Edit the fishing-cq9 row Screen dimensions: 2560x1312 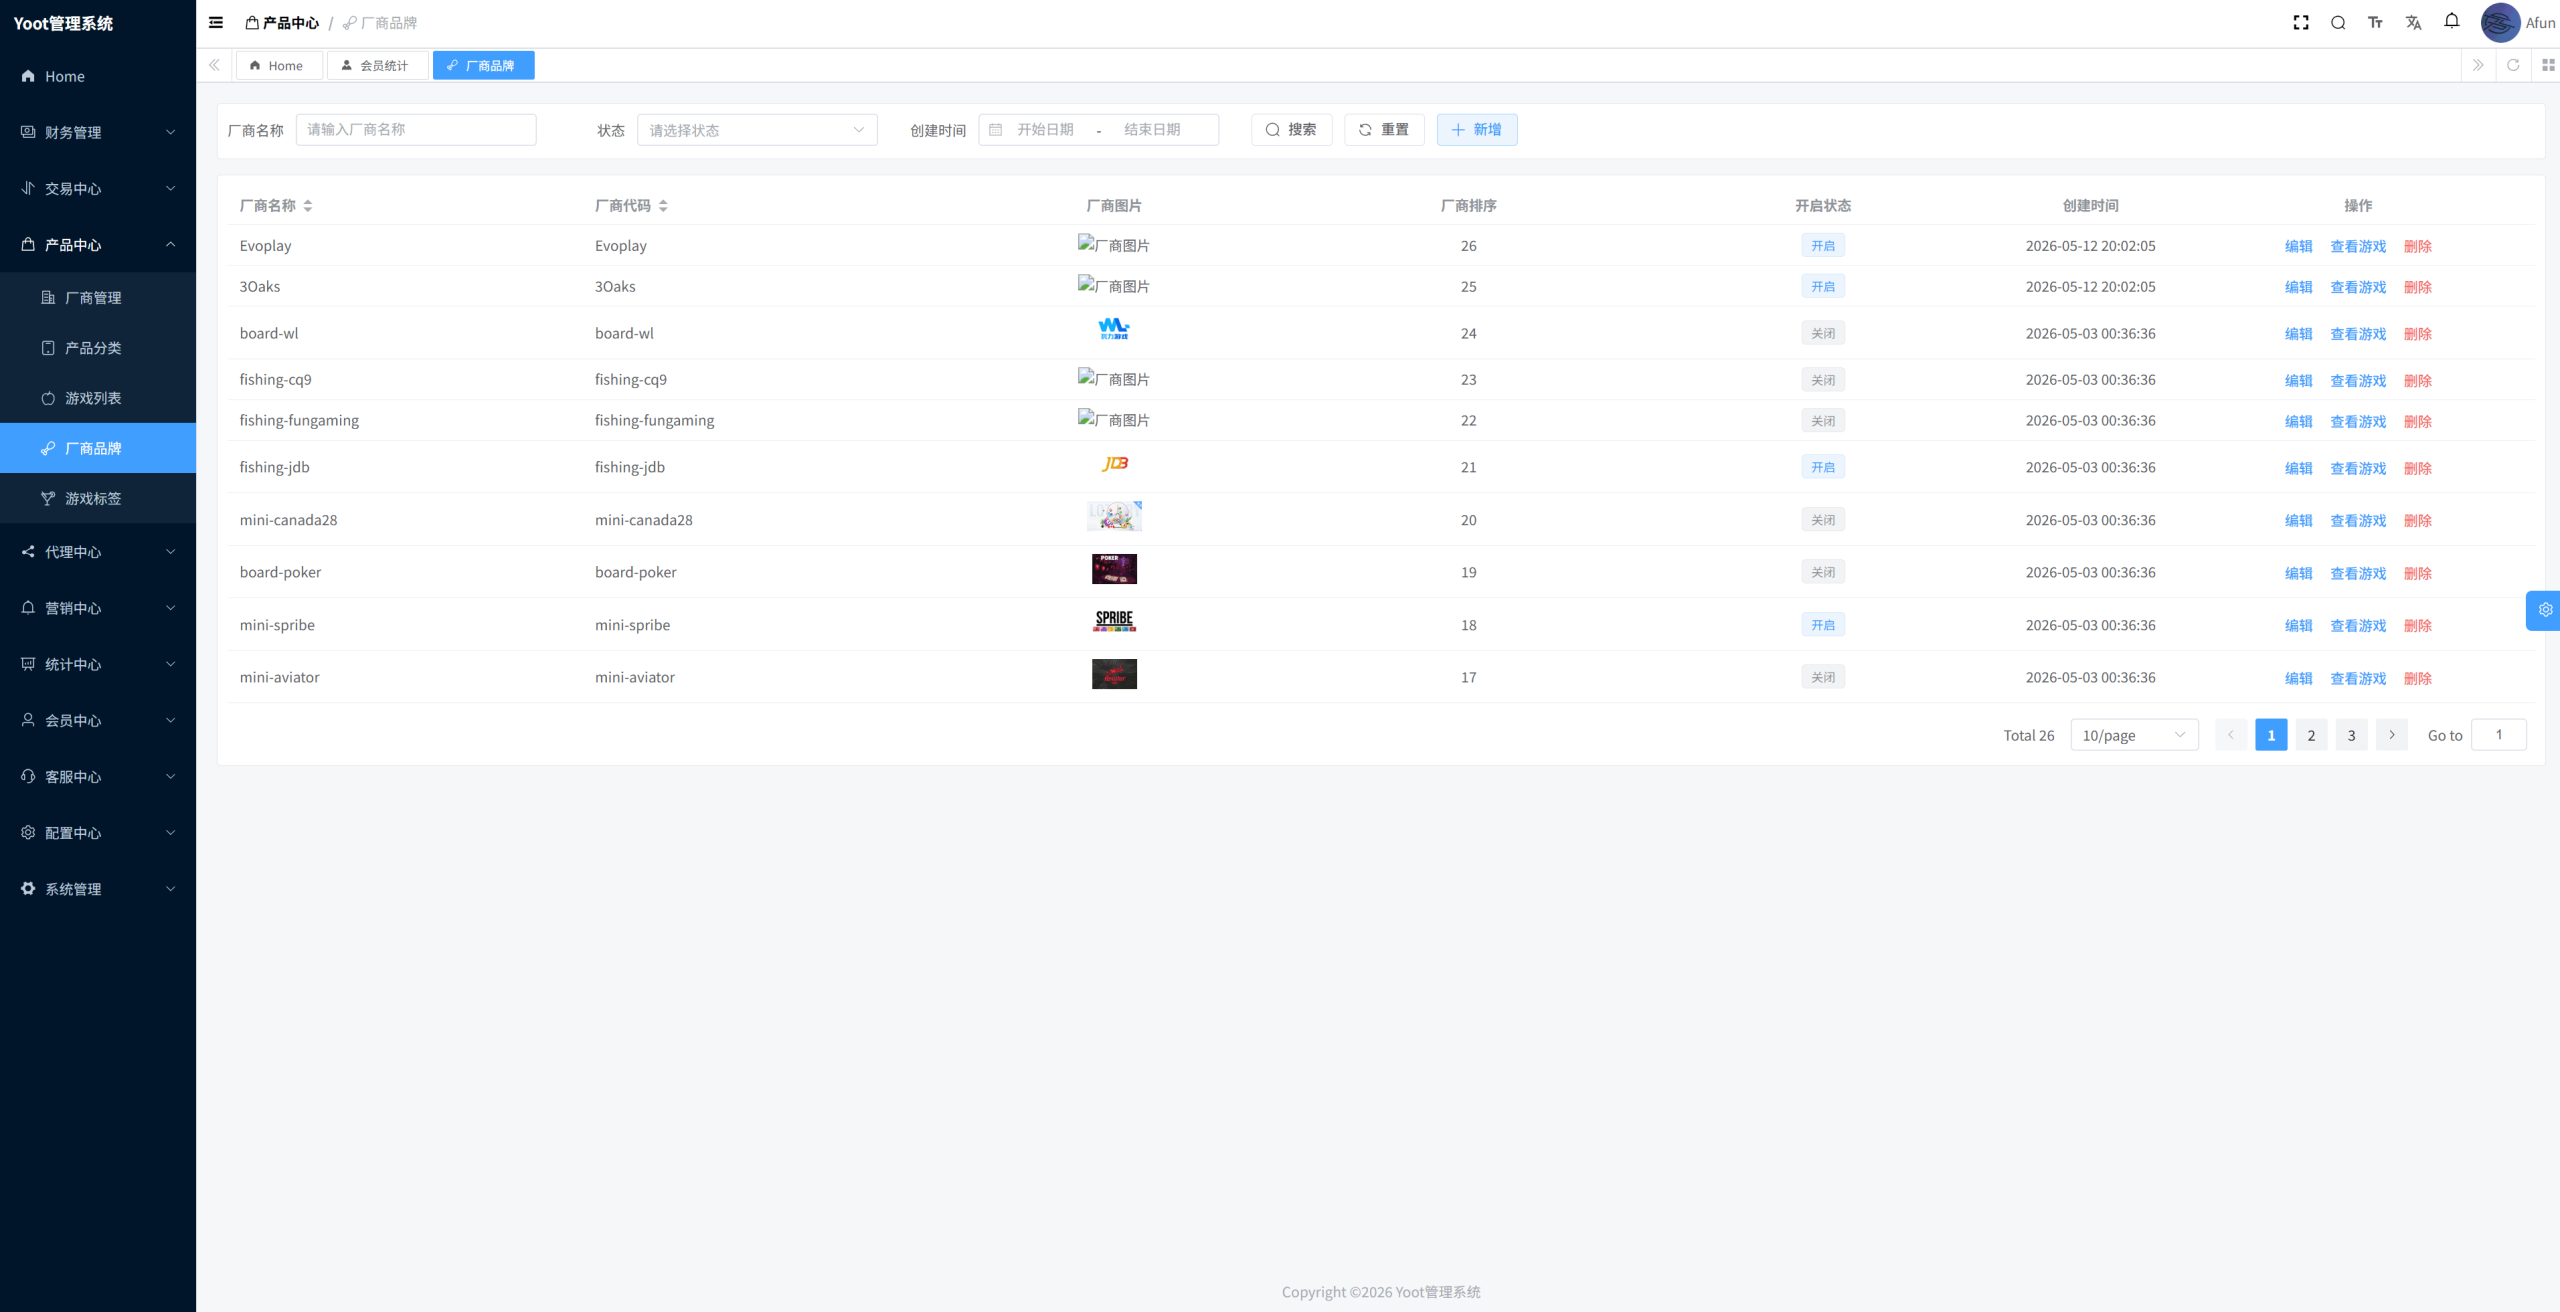(x=2298, y=380)
